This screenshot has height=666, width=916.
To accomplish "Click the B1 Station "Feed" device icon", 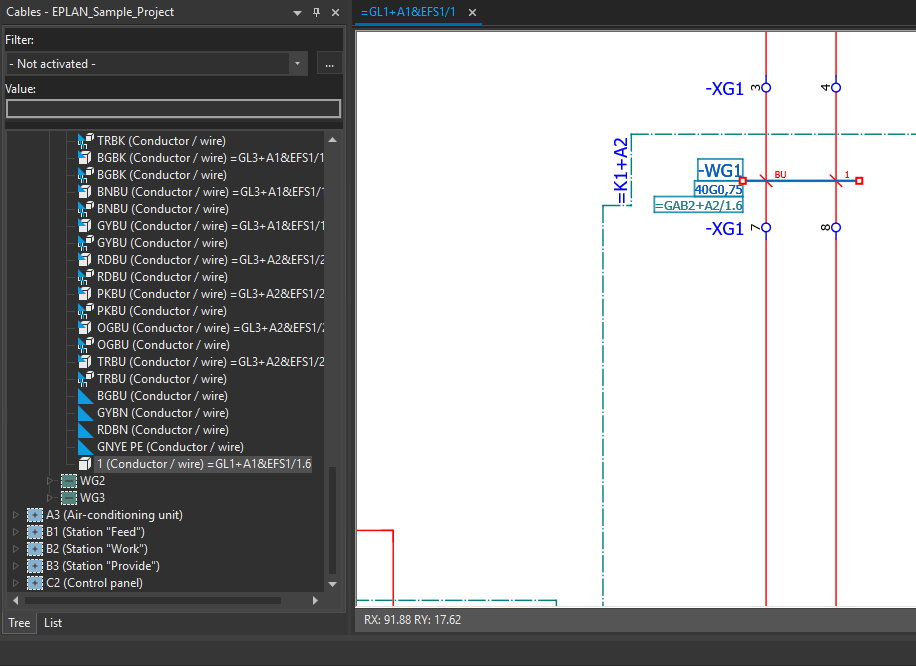I will [34, 531].
